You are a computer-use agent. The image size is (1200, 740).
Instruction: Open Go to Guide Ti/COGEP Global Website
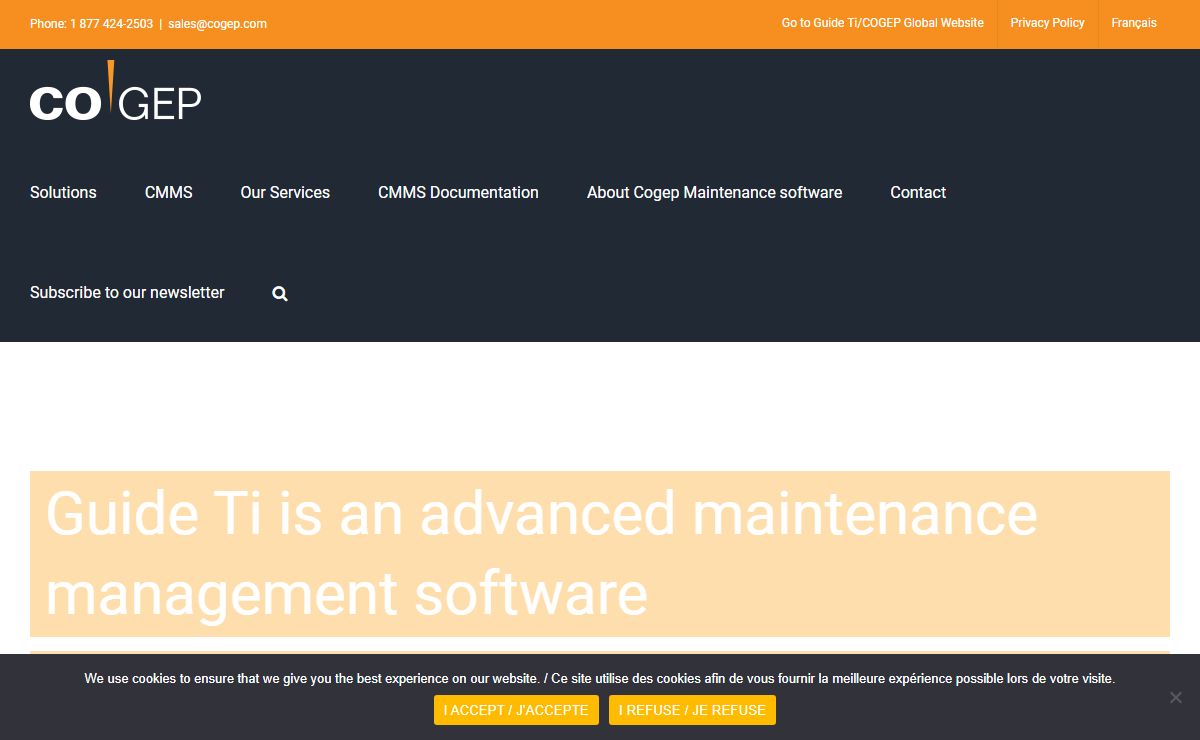click(x=883, y=23)
